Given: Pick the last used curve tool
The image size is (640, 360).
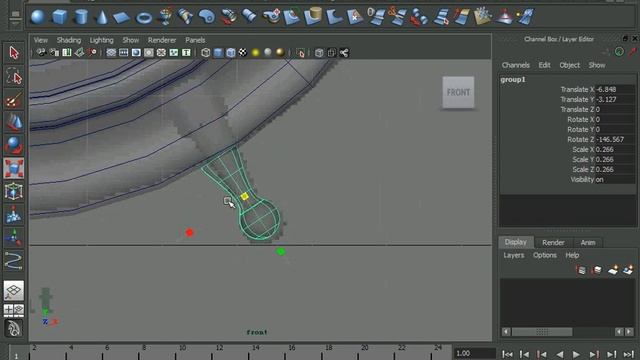Looking at the screenshot, I should [14, 260].
